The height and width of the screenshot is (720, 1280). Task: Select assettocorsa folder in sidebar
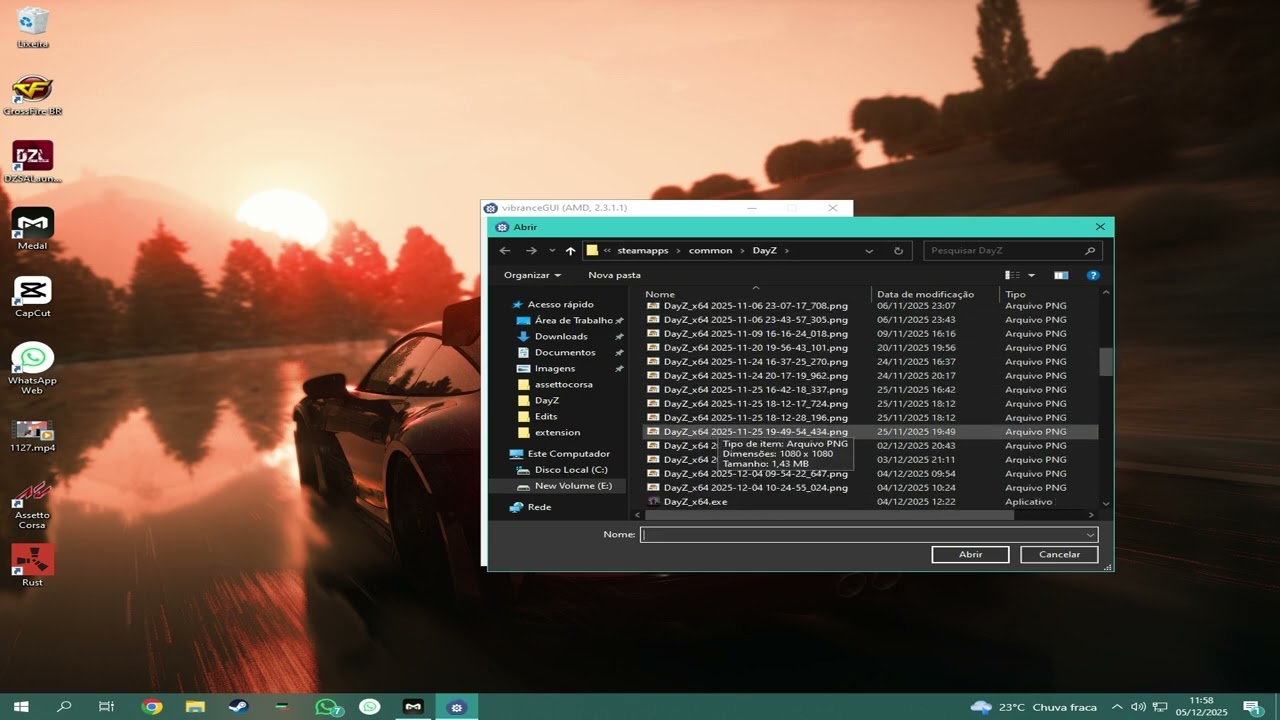tap(563, 384)
